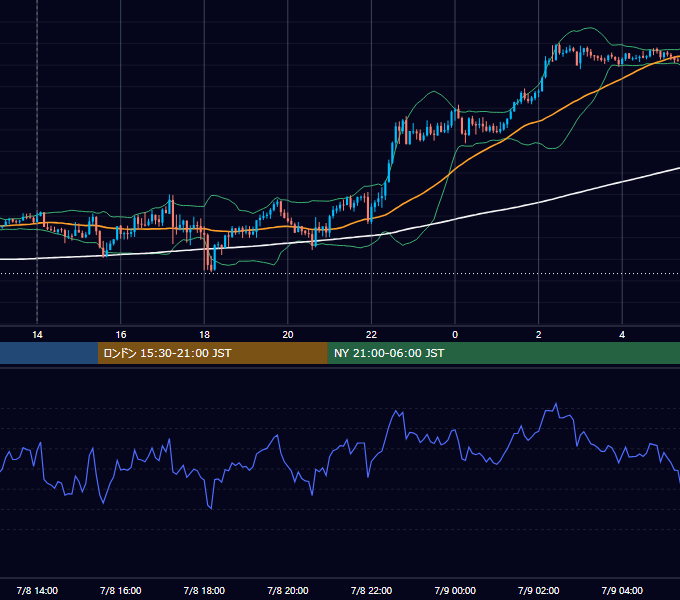Click the 2 hour axis label

[538, 335]
